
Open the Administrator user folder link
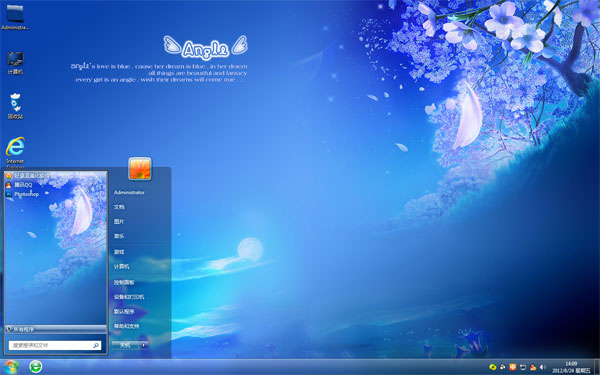pos(129,192)
